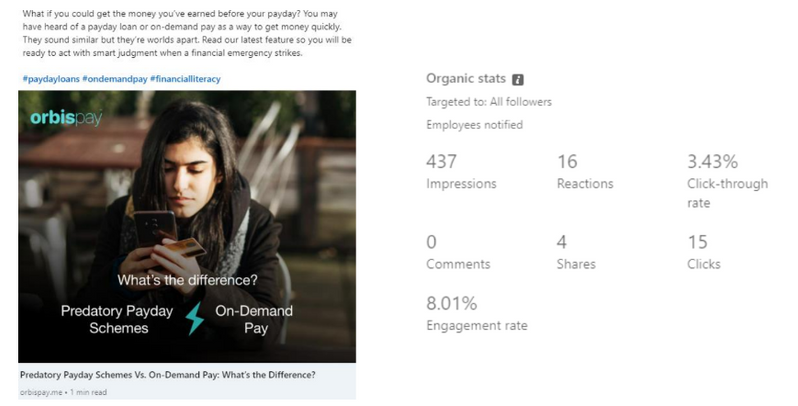Select the 4 Shares stat
The width and height of the screenshot is (798, 406).
[x=576, y=252]
